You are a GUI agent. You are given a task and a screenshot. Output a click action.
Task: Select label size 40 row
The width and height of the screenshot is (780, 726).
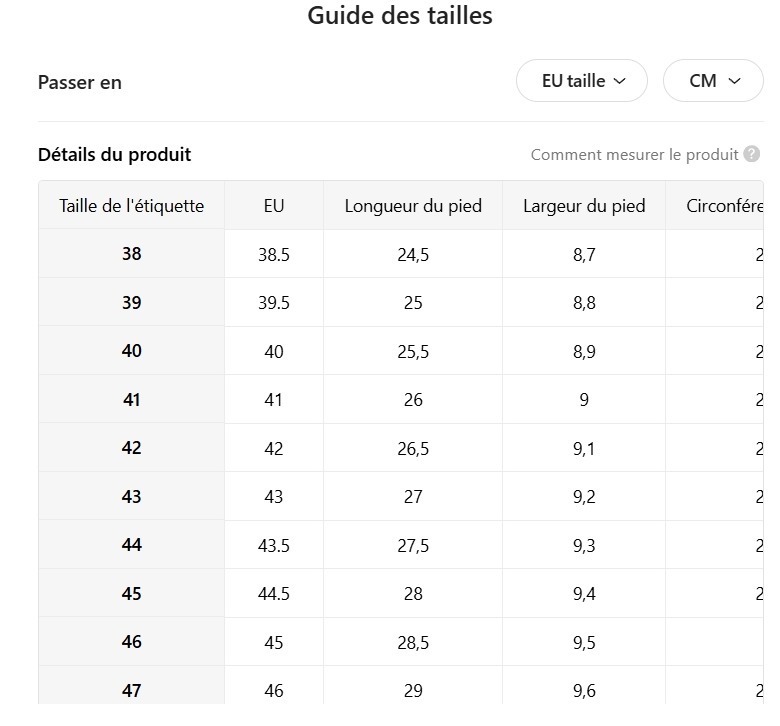point(132,351)
